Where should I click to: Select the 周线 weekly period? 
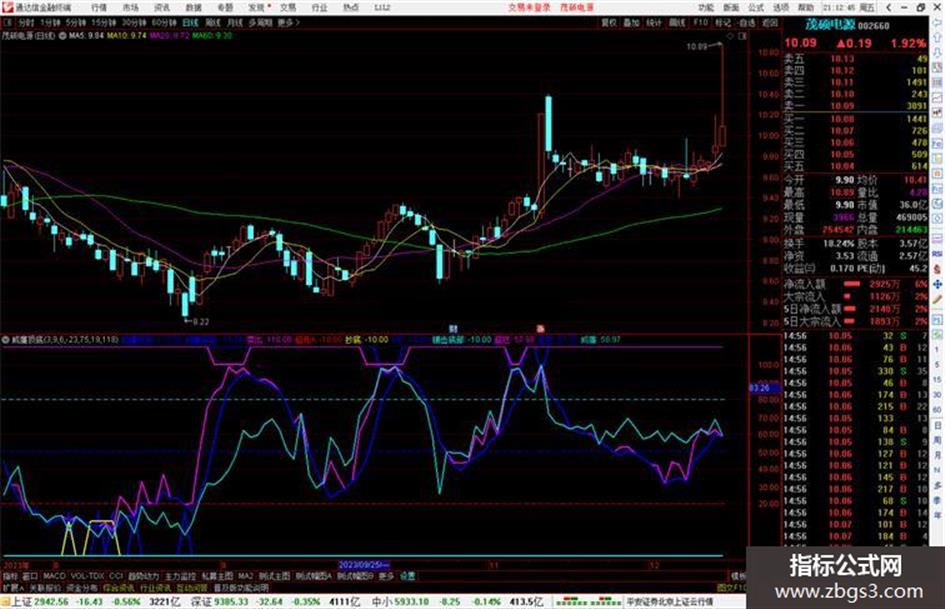(x=212, y=23)
